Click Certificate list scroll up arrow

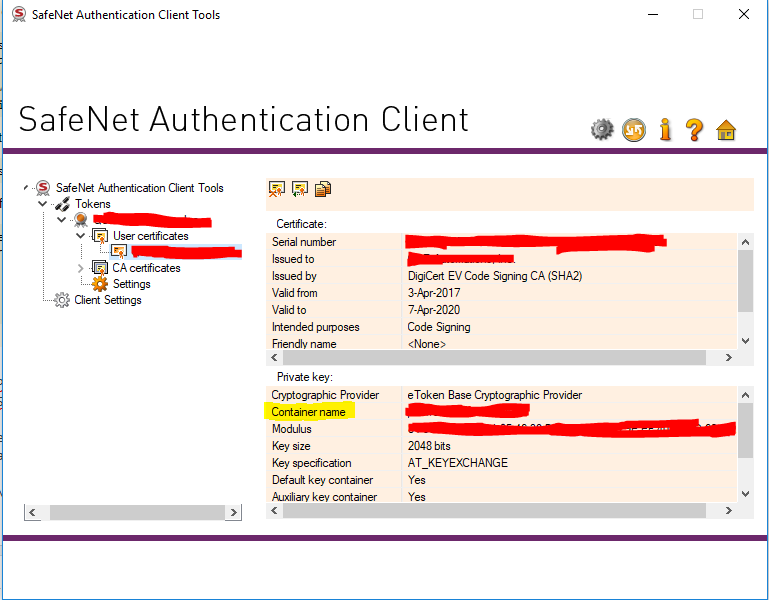coord(745,242)
